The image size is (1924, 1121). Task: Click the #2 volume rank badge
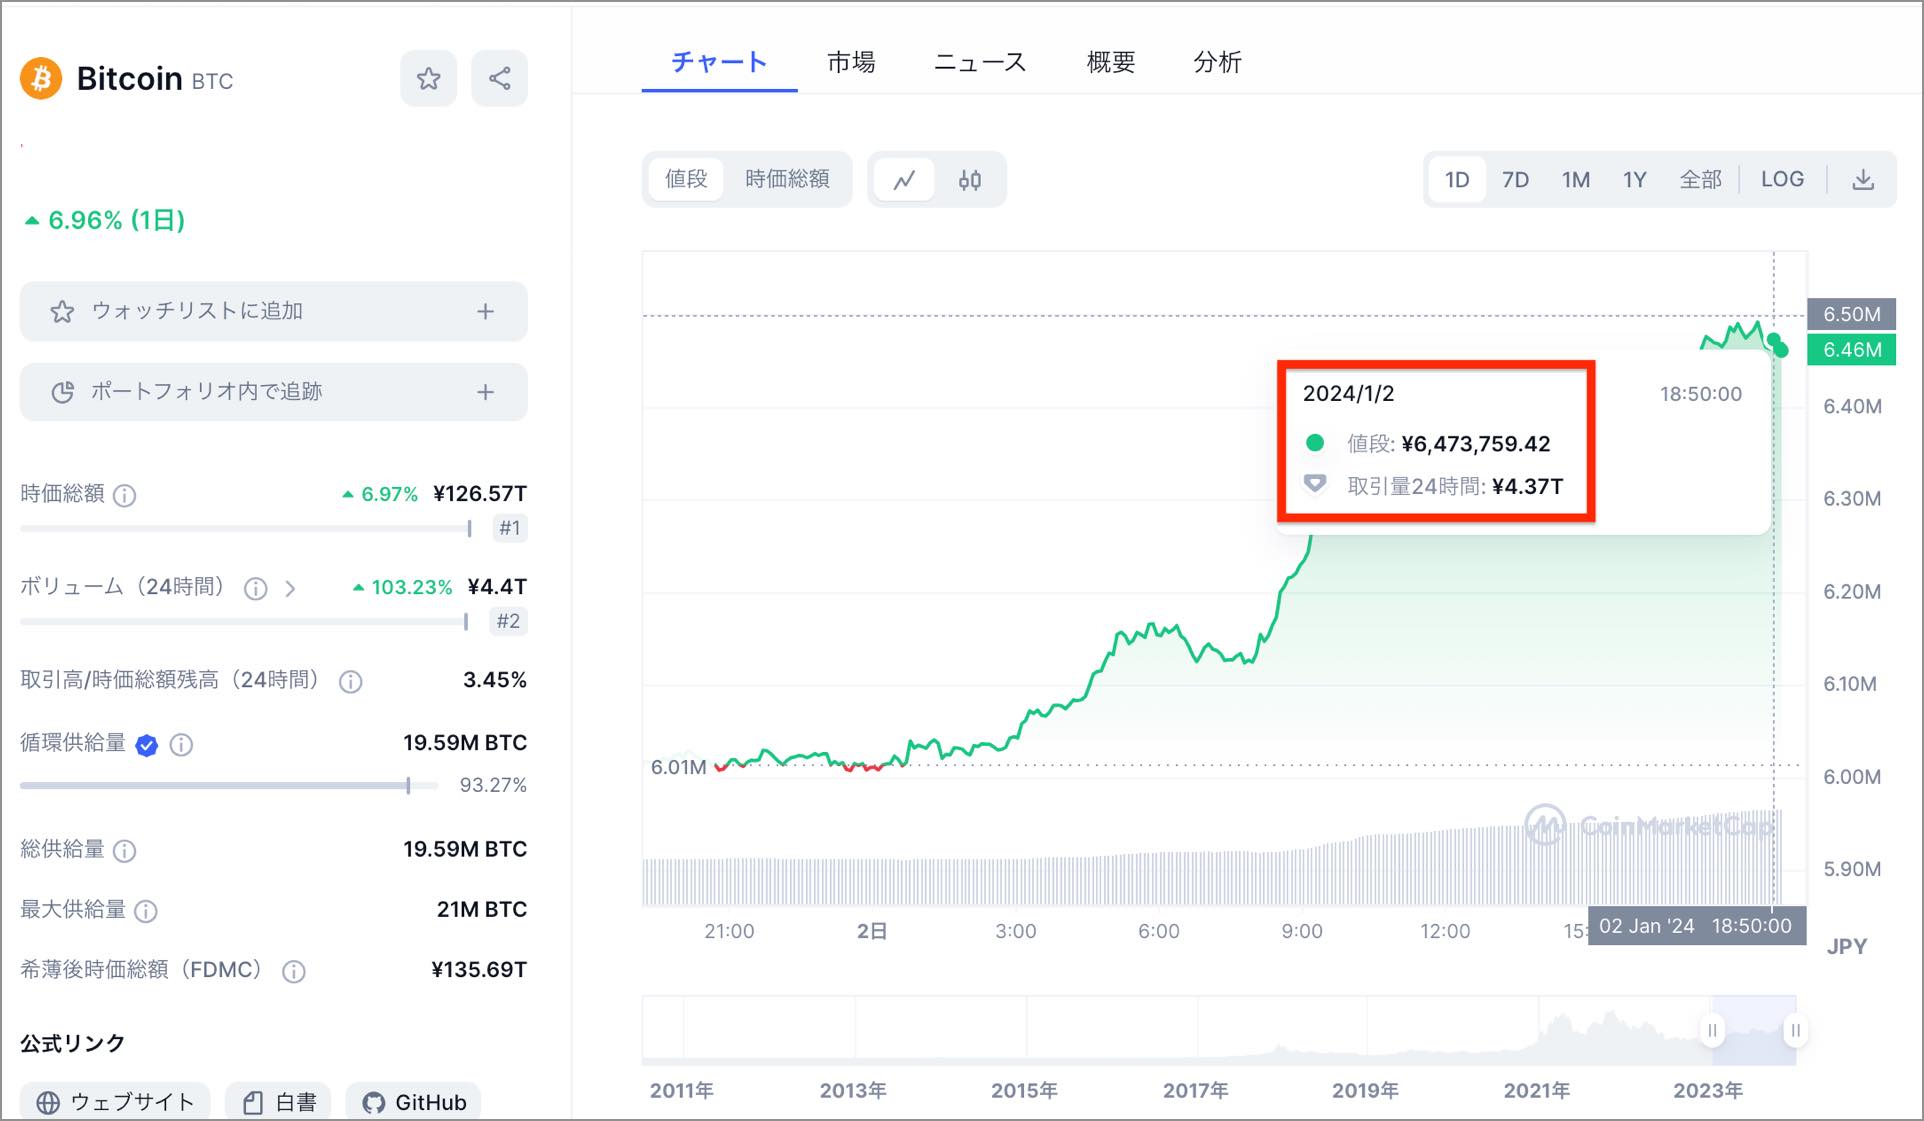509,621
